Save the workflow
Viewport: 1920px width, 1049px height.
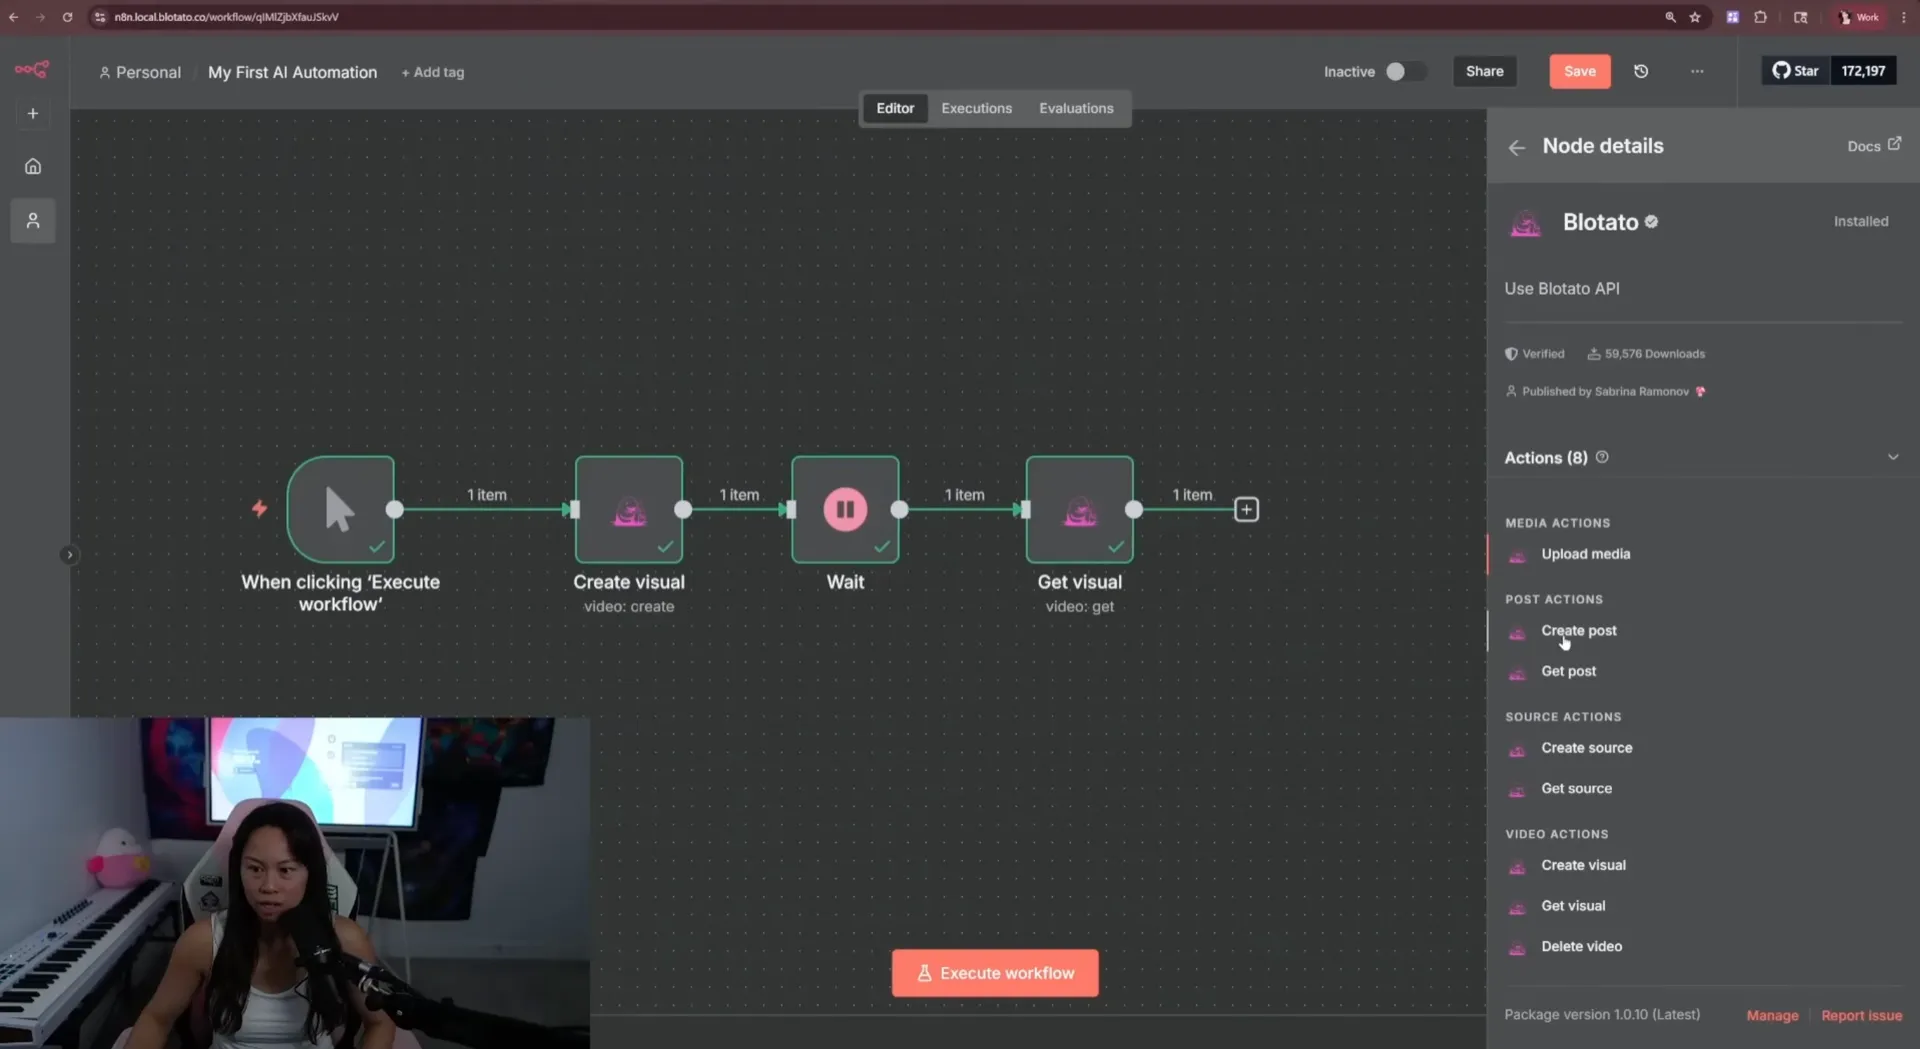(x=1579, y=71)
